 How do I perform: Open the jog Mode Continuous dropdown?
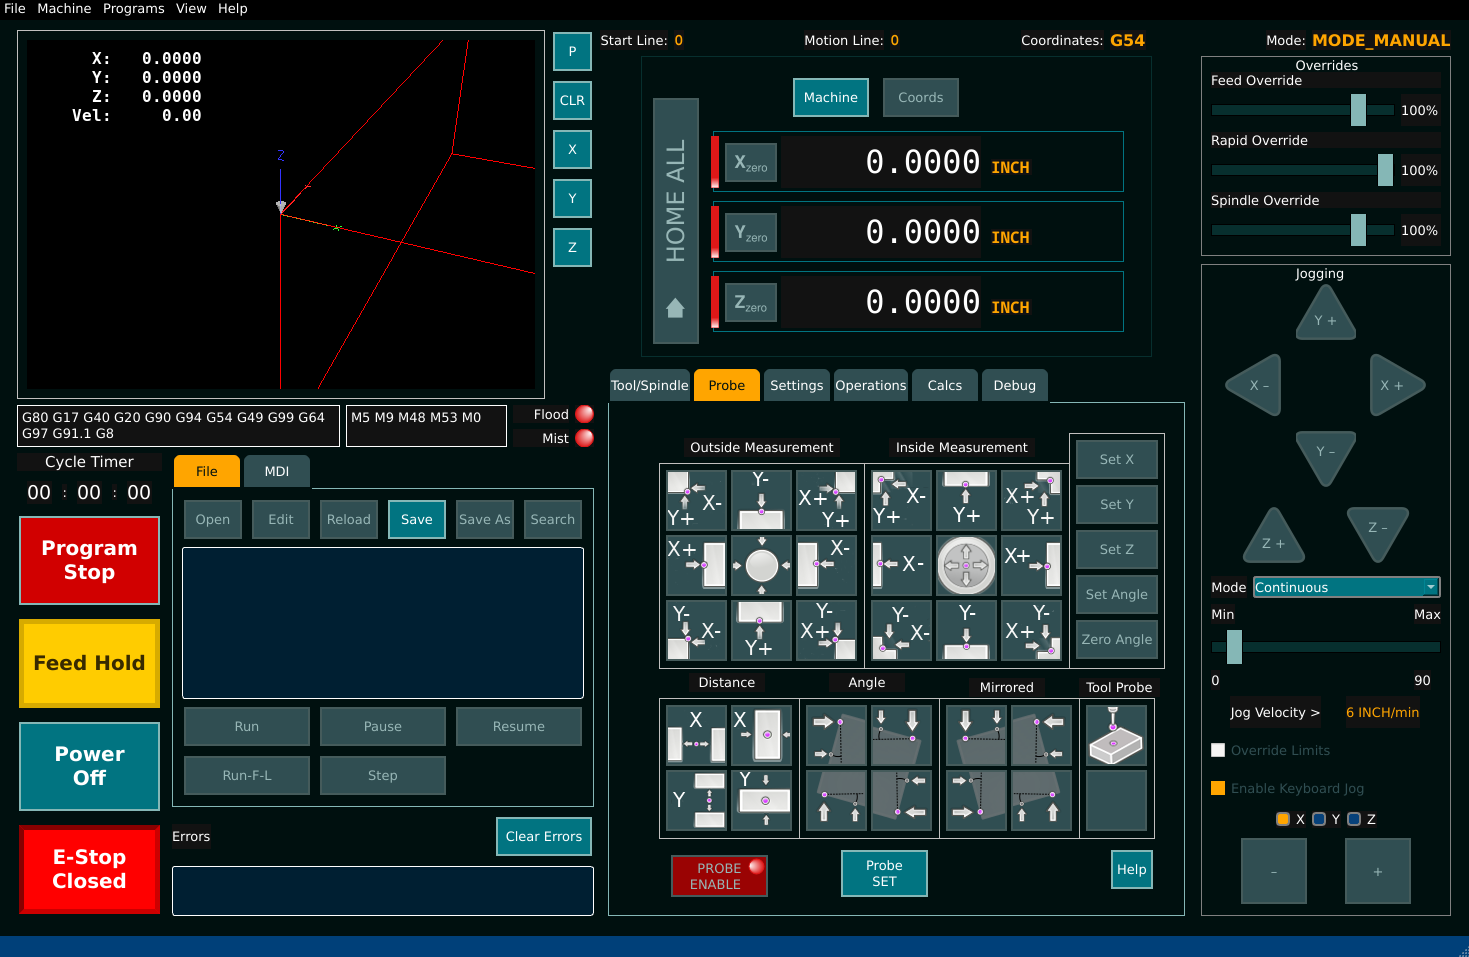(1346, 587)
